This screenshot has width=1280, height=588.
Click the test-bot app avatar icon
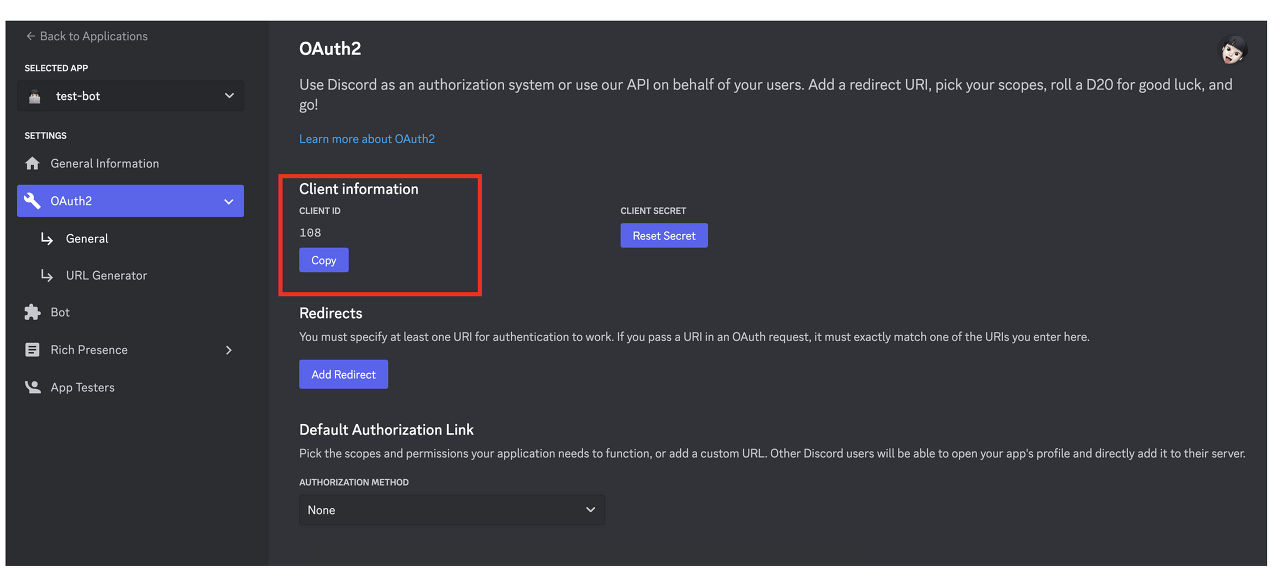click(x=35, y=97)
